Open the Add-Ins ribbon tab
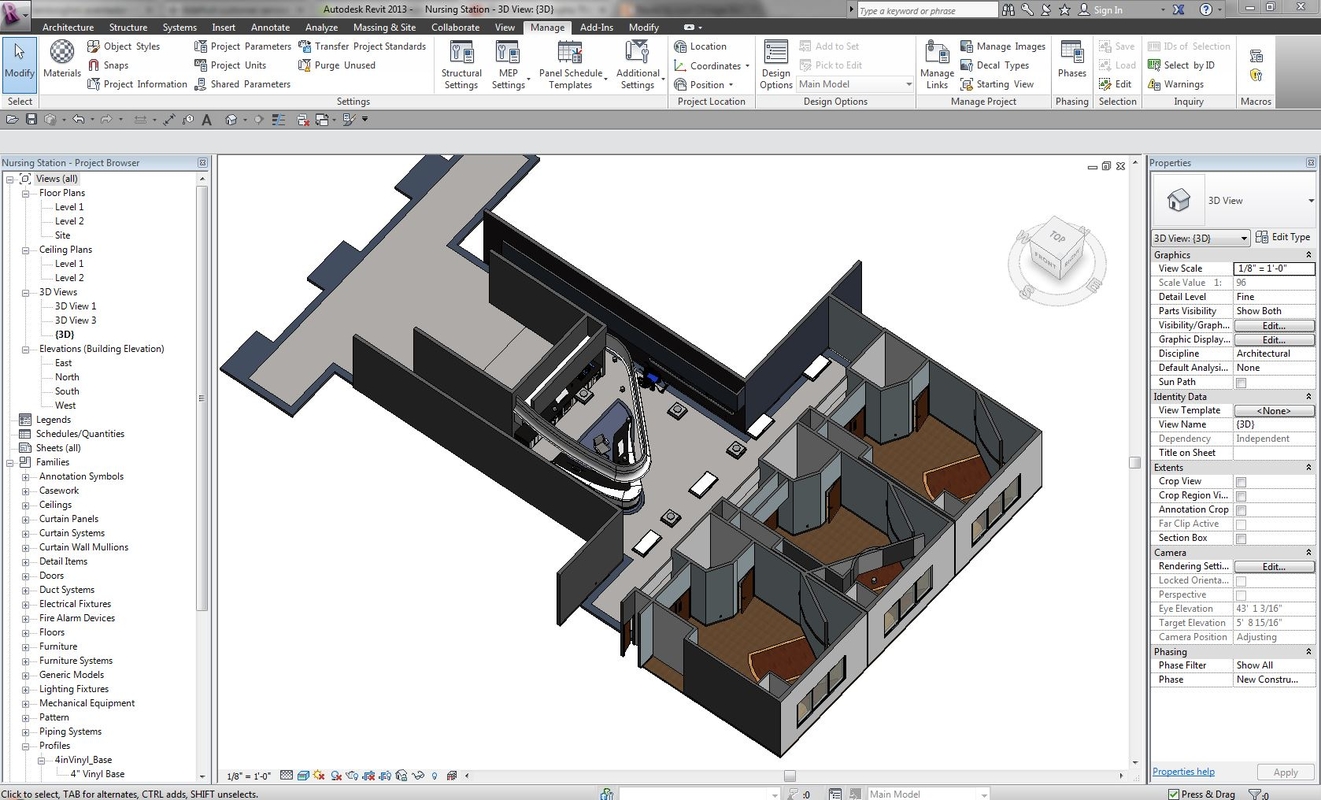This screenshot has height=800, width=1321. (597, 27)
